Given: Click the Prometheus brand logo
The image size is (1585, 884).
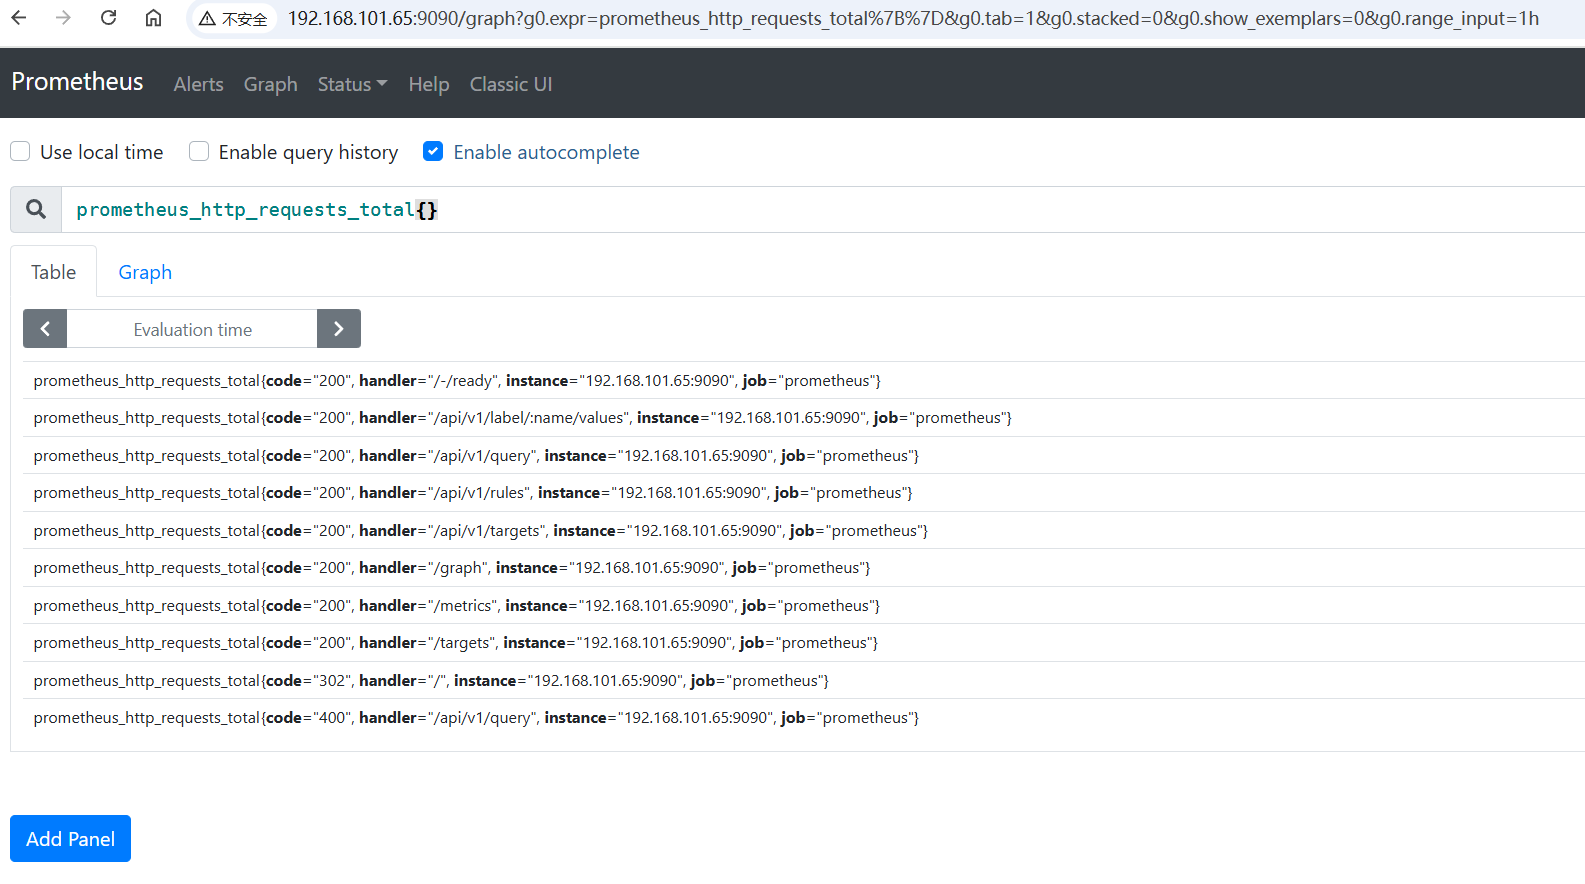Looking at the screenshot, I should [x=77, y=82].
